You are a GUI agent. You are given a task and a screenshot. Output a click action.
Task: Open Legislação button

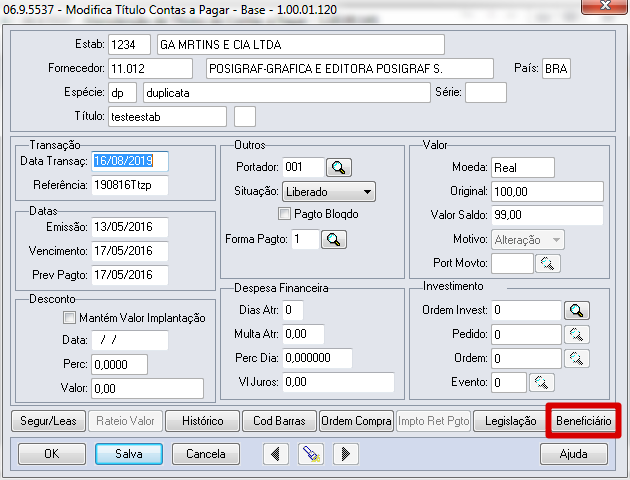click(511, 421)
